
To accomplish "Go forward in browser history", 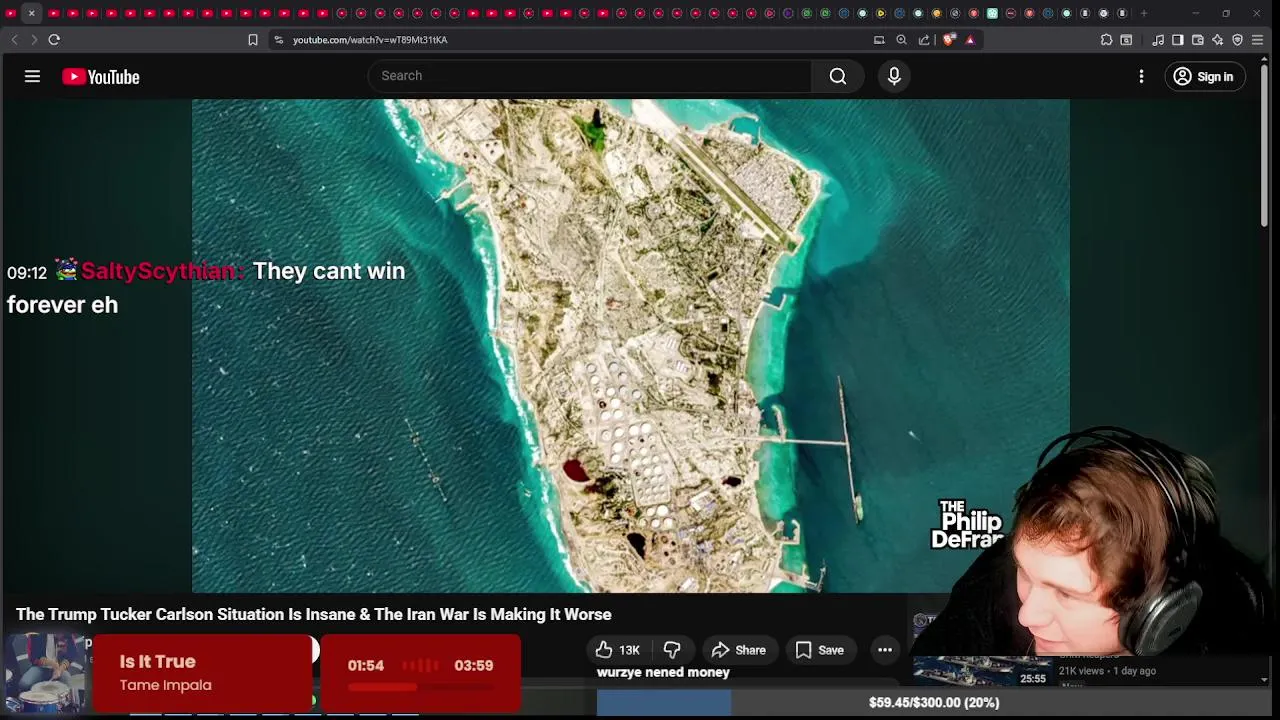I will coord(34,40).
